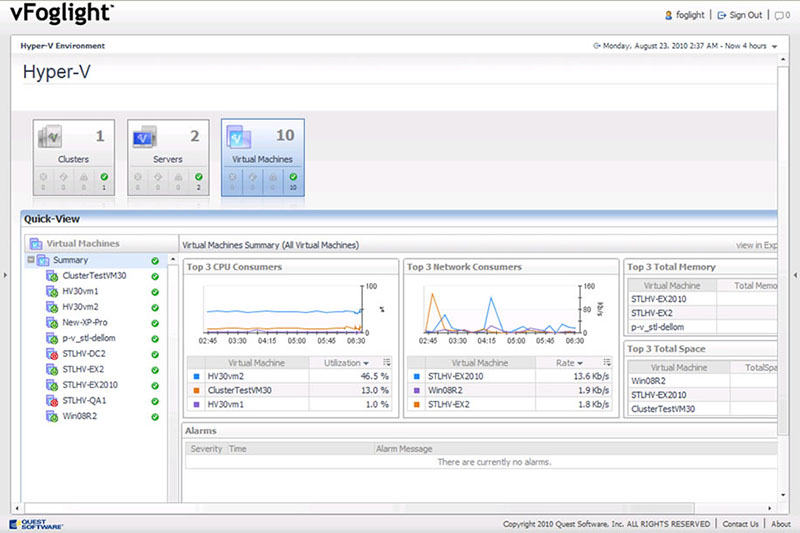The height and width of the screenshot is (533, 800).
Task: Click ClusterTestVM30 in Top 3 Total Space
Action: point(663,409)
